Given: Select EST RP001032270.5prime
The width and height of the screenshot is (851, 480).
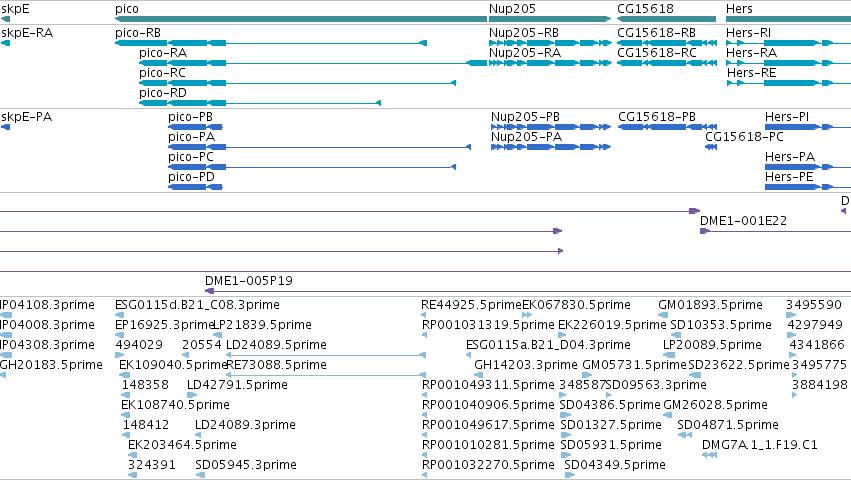Looking at the screenshot, I should [488, 466].
